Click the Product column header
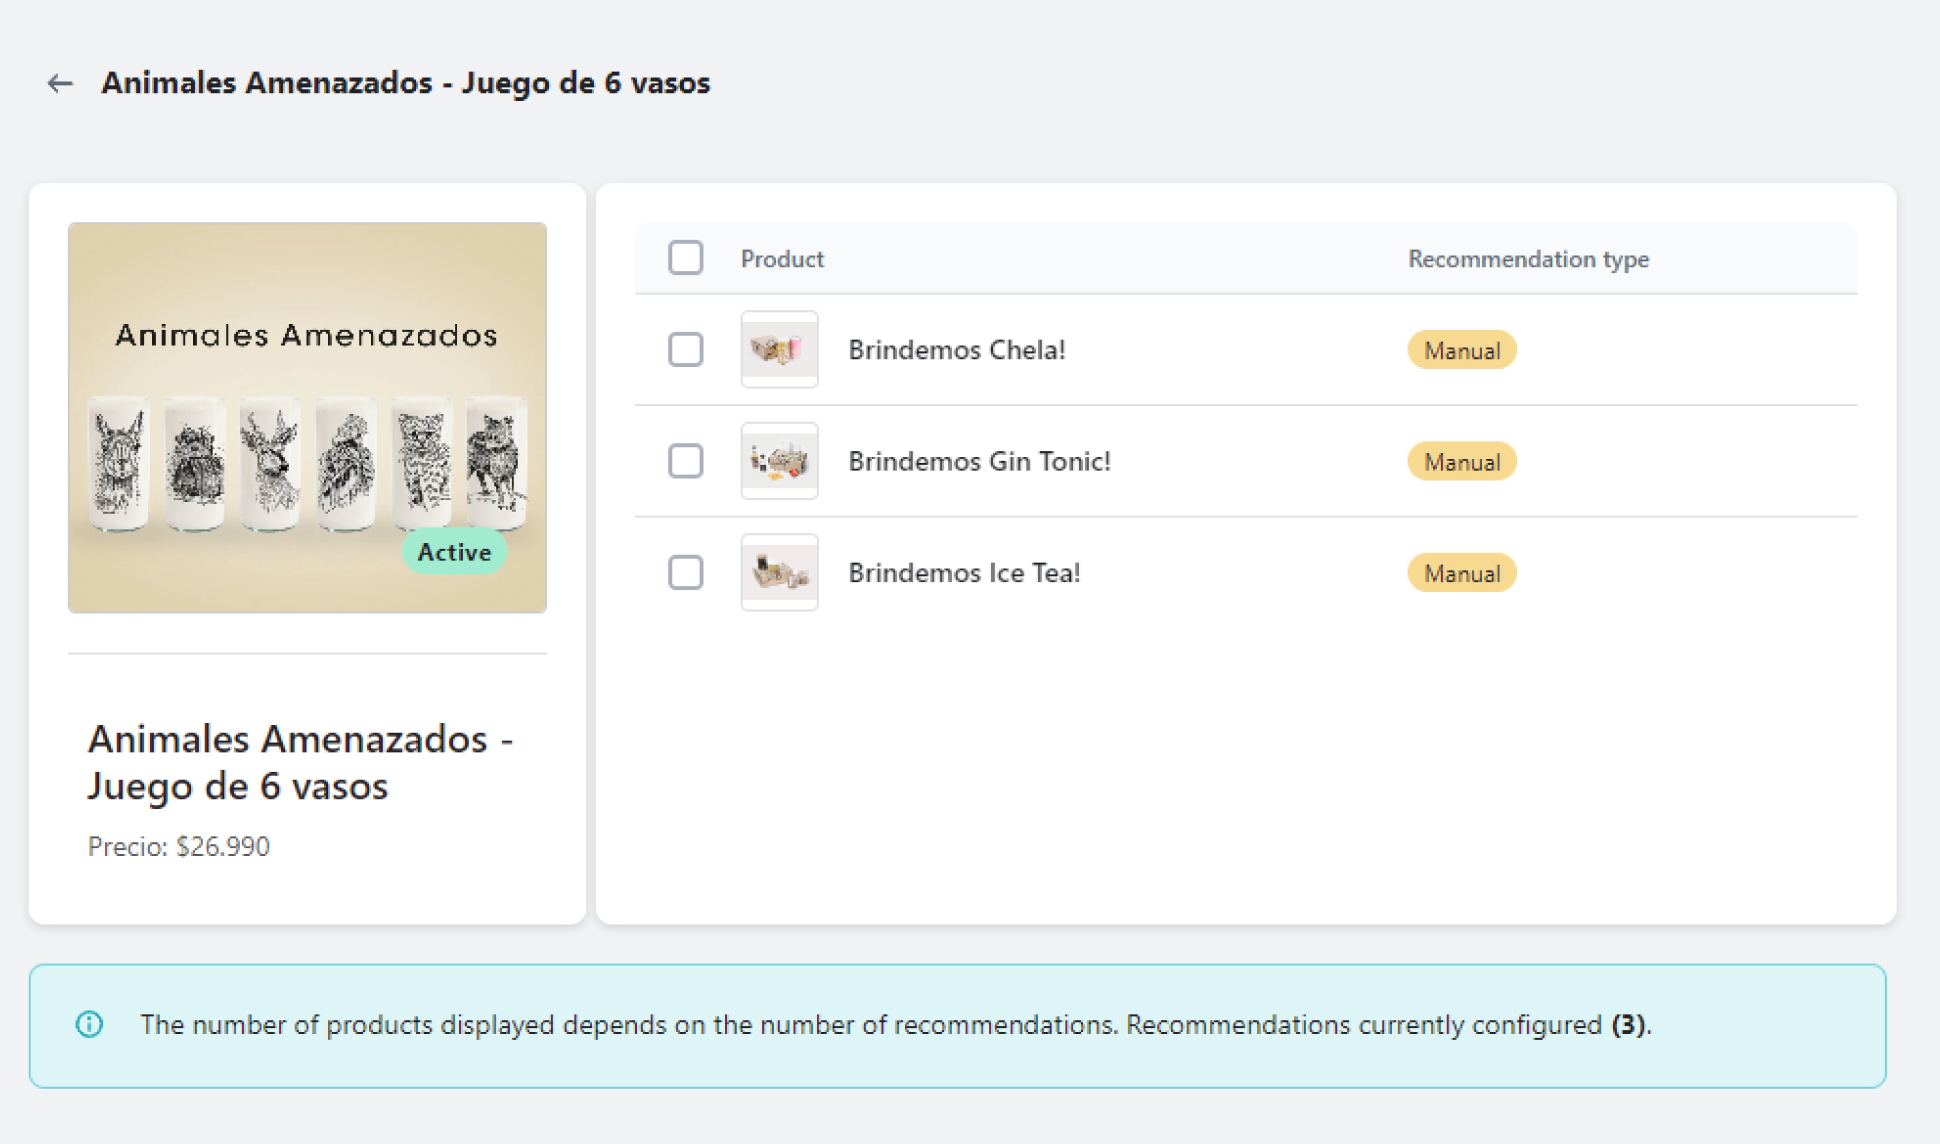This screenshot has width=1940, height=1144. coord(782,259)
